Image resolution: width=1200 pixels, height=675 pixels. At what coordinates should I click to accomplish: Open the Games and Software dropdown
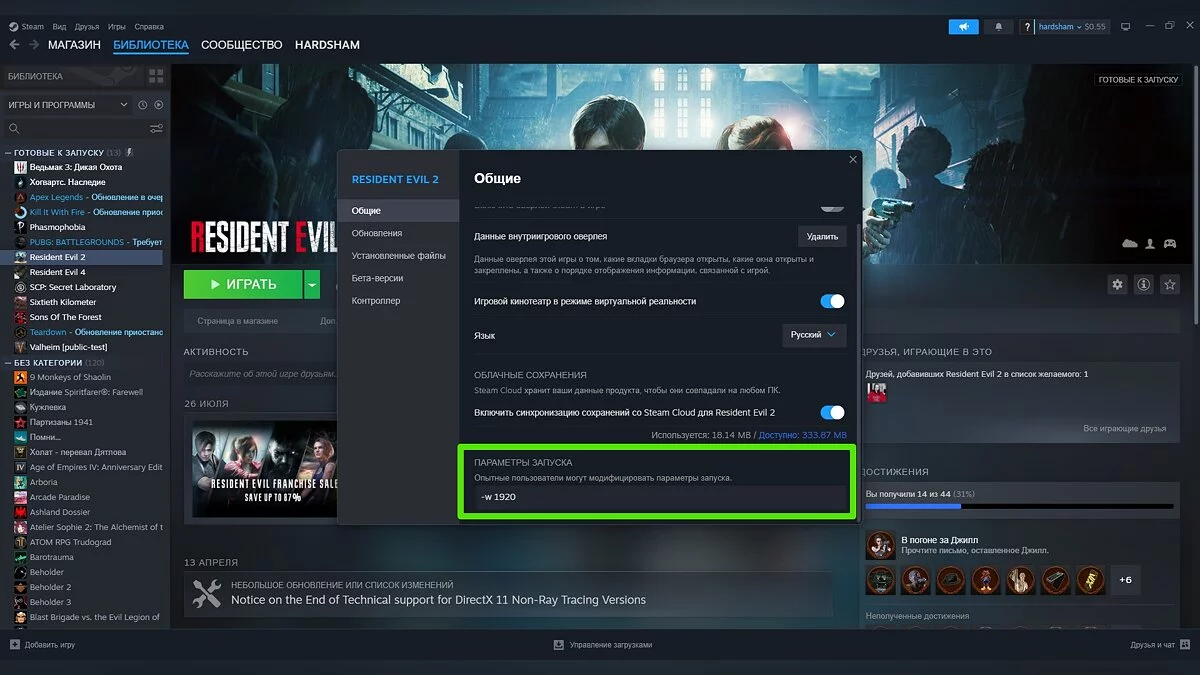click(66, 105)
